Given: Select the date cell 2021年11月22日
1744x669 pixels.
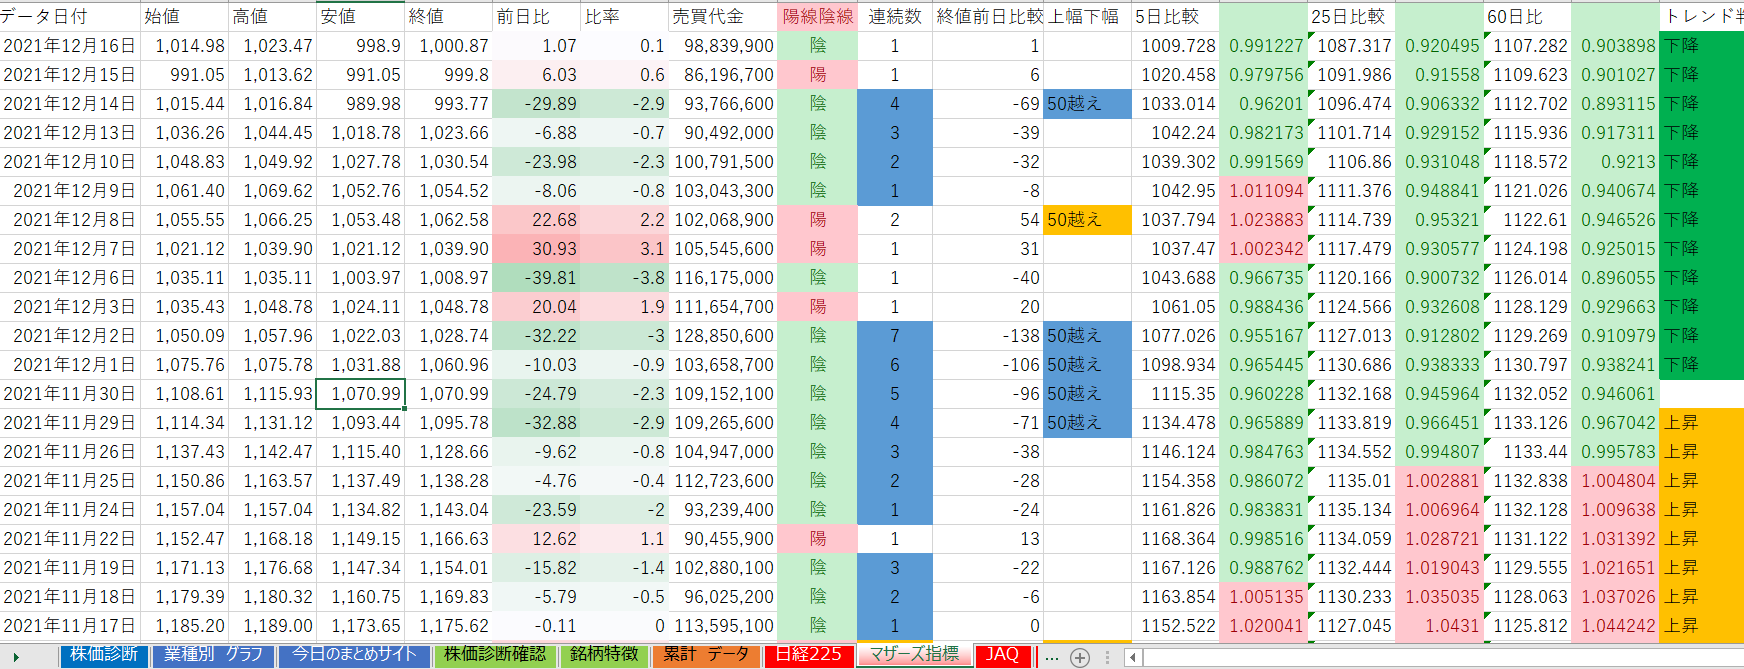Looking at the screenshot, I should coord(70,539).
